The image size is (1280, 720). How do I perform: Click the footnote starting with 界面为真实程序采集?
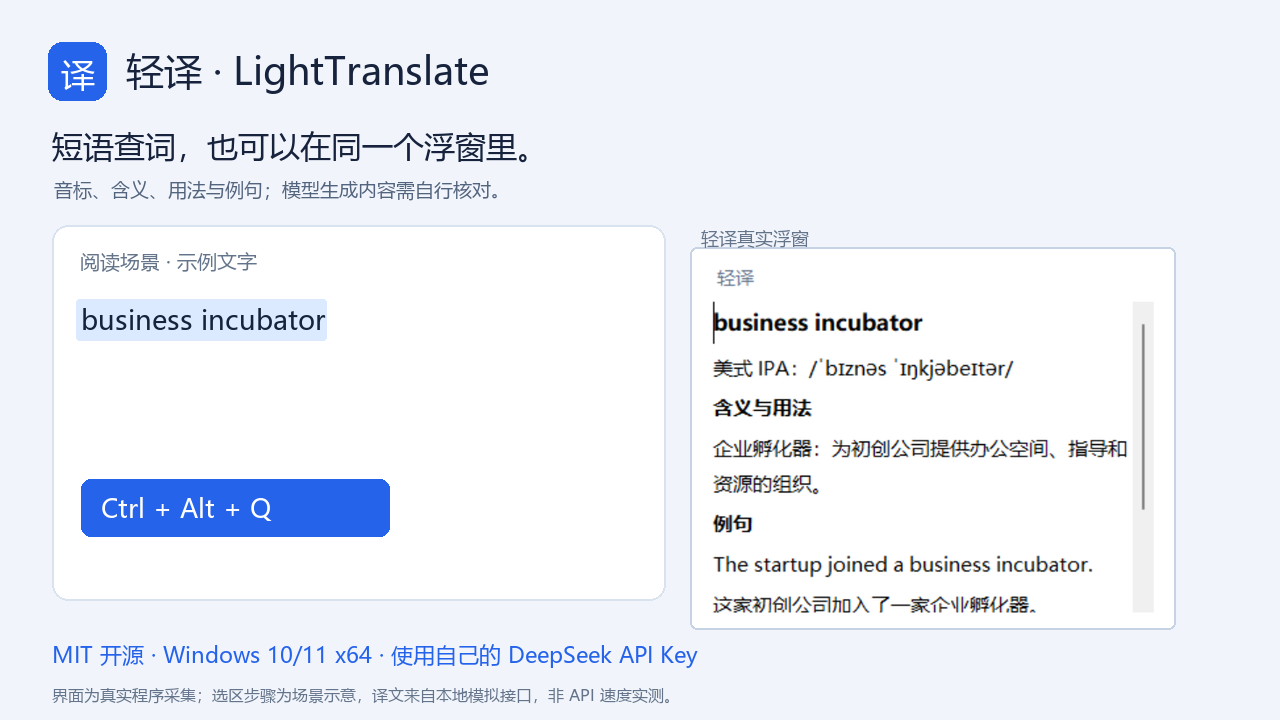click(x=366, y=695)
